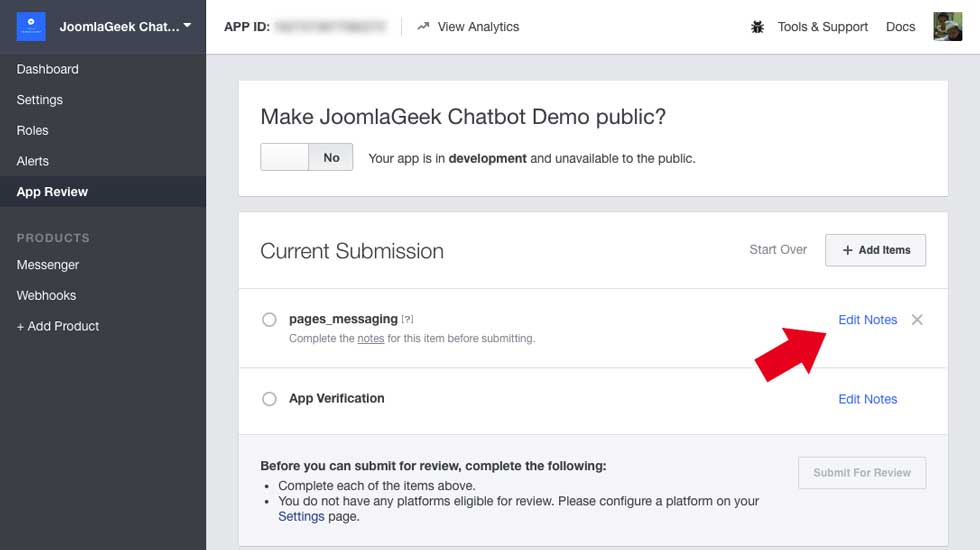Open Tools & Support menu
This screenshot has height=550, width=980.
tap(822, 27)
